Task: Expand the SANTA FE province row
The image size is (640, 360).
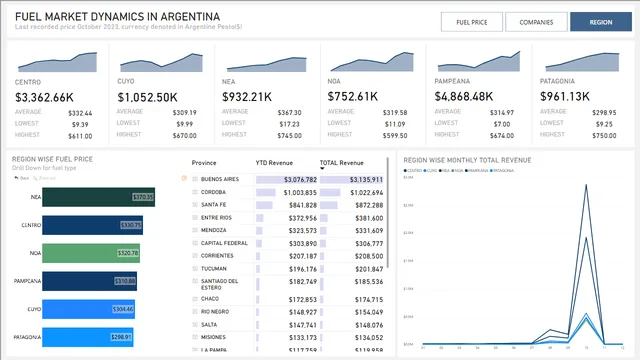Action: pyautogui.click(x=195, y=204)
